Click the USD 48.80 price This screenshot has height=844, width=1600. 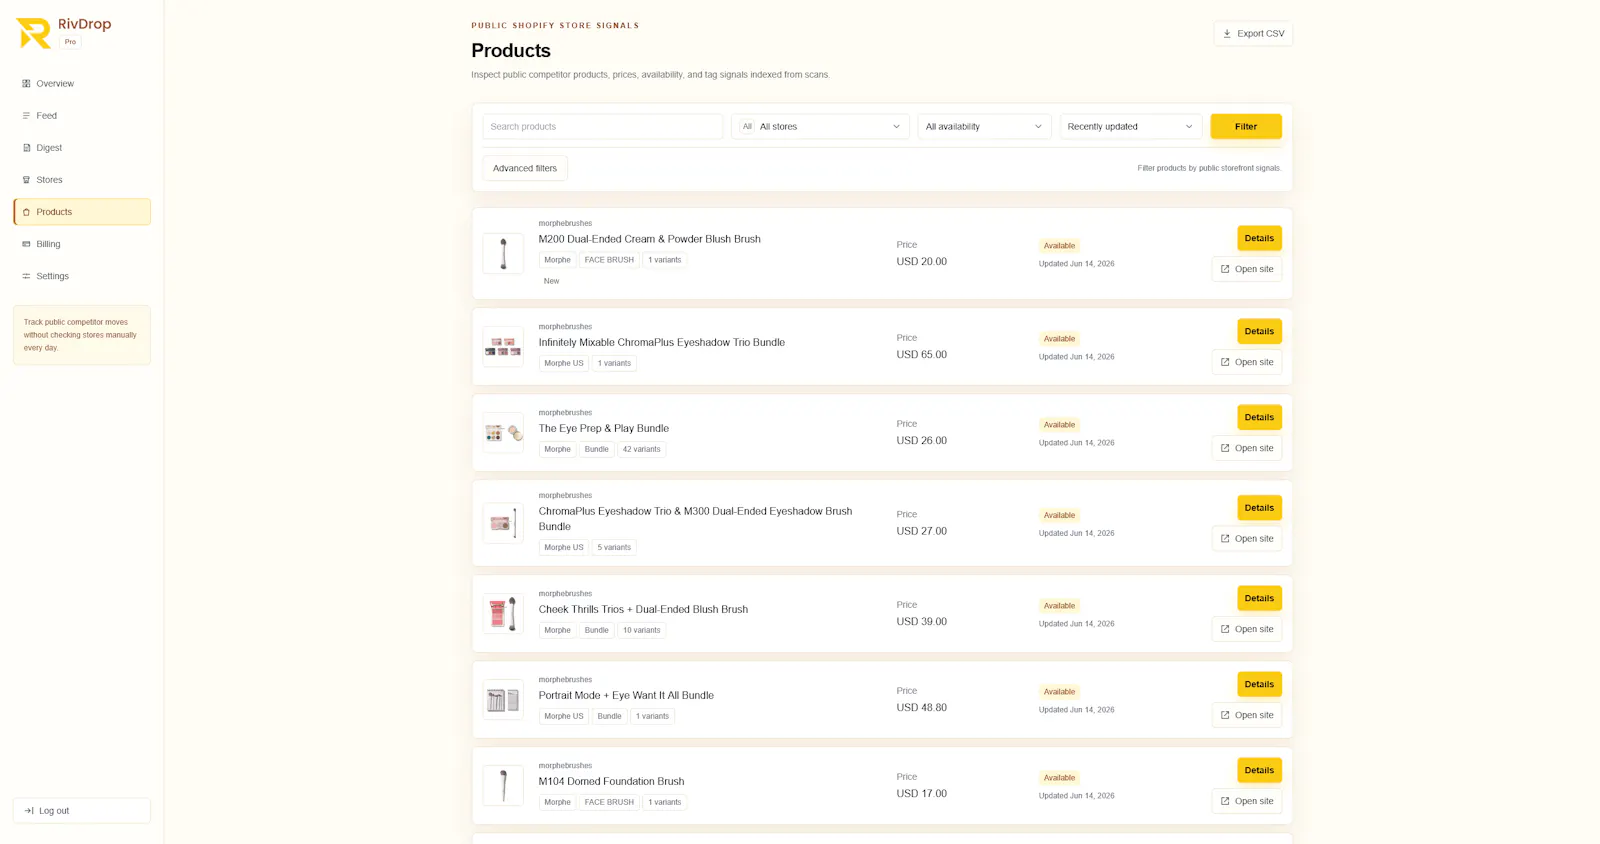pyautogui.click(x=922, y=708)
